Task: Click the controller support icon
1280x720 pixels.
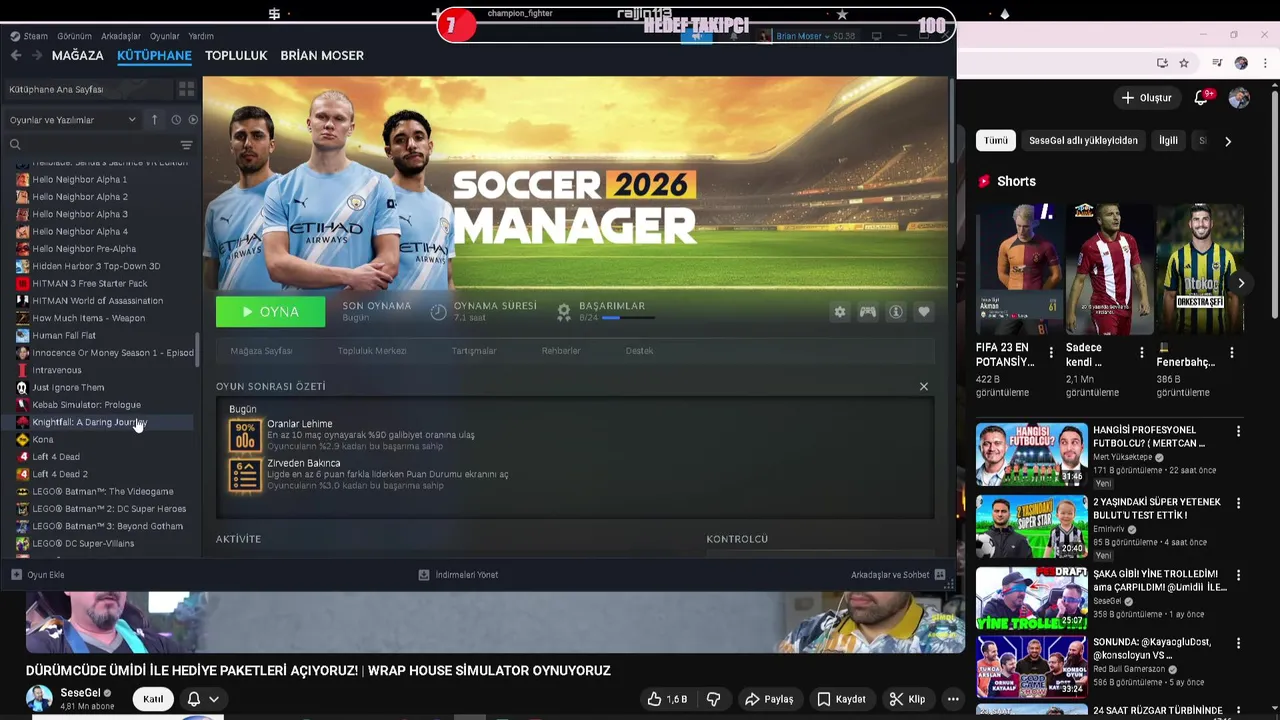Action: click(x=868, y=312)
